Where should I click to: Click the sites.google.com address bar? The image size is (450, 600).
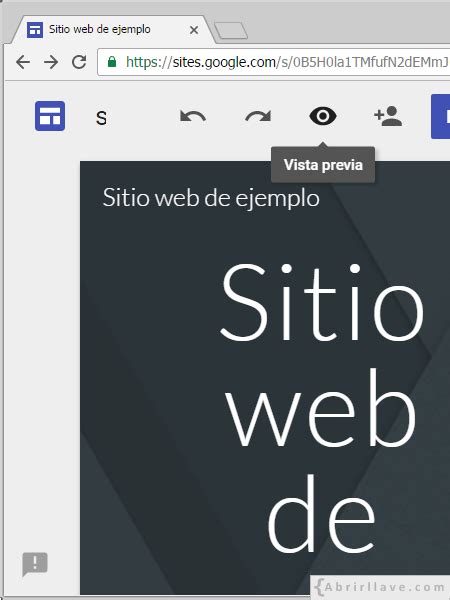click(274, 62)
